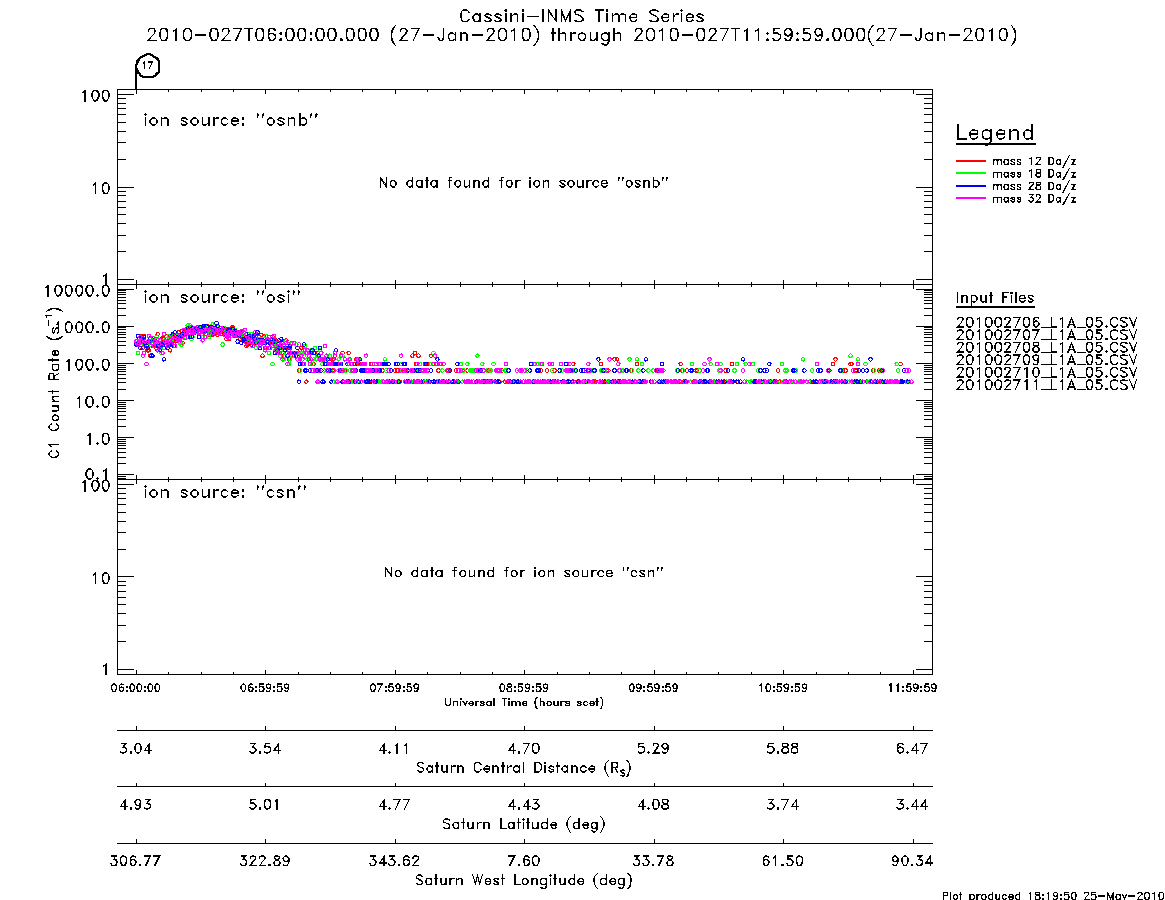The image size is (1165, 900).
Task: Click the 3.04 central distance value
Action: point(135,748)
